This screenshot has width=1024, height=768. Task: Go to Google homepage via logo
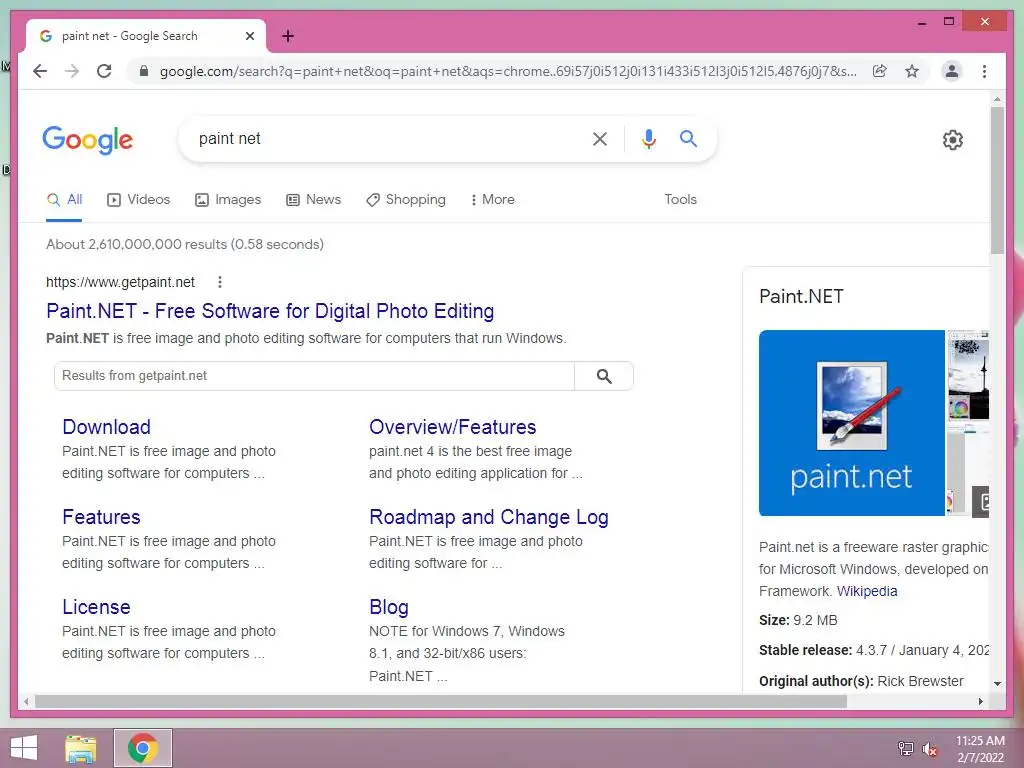pyautogui.click(x=88, y=140)
